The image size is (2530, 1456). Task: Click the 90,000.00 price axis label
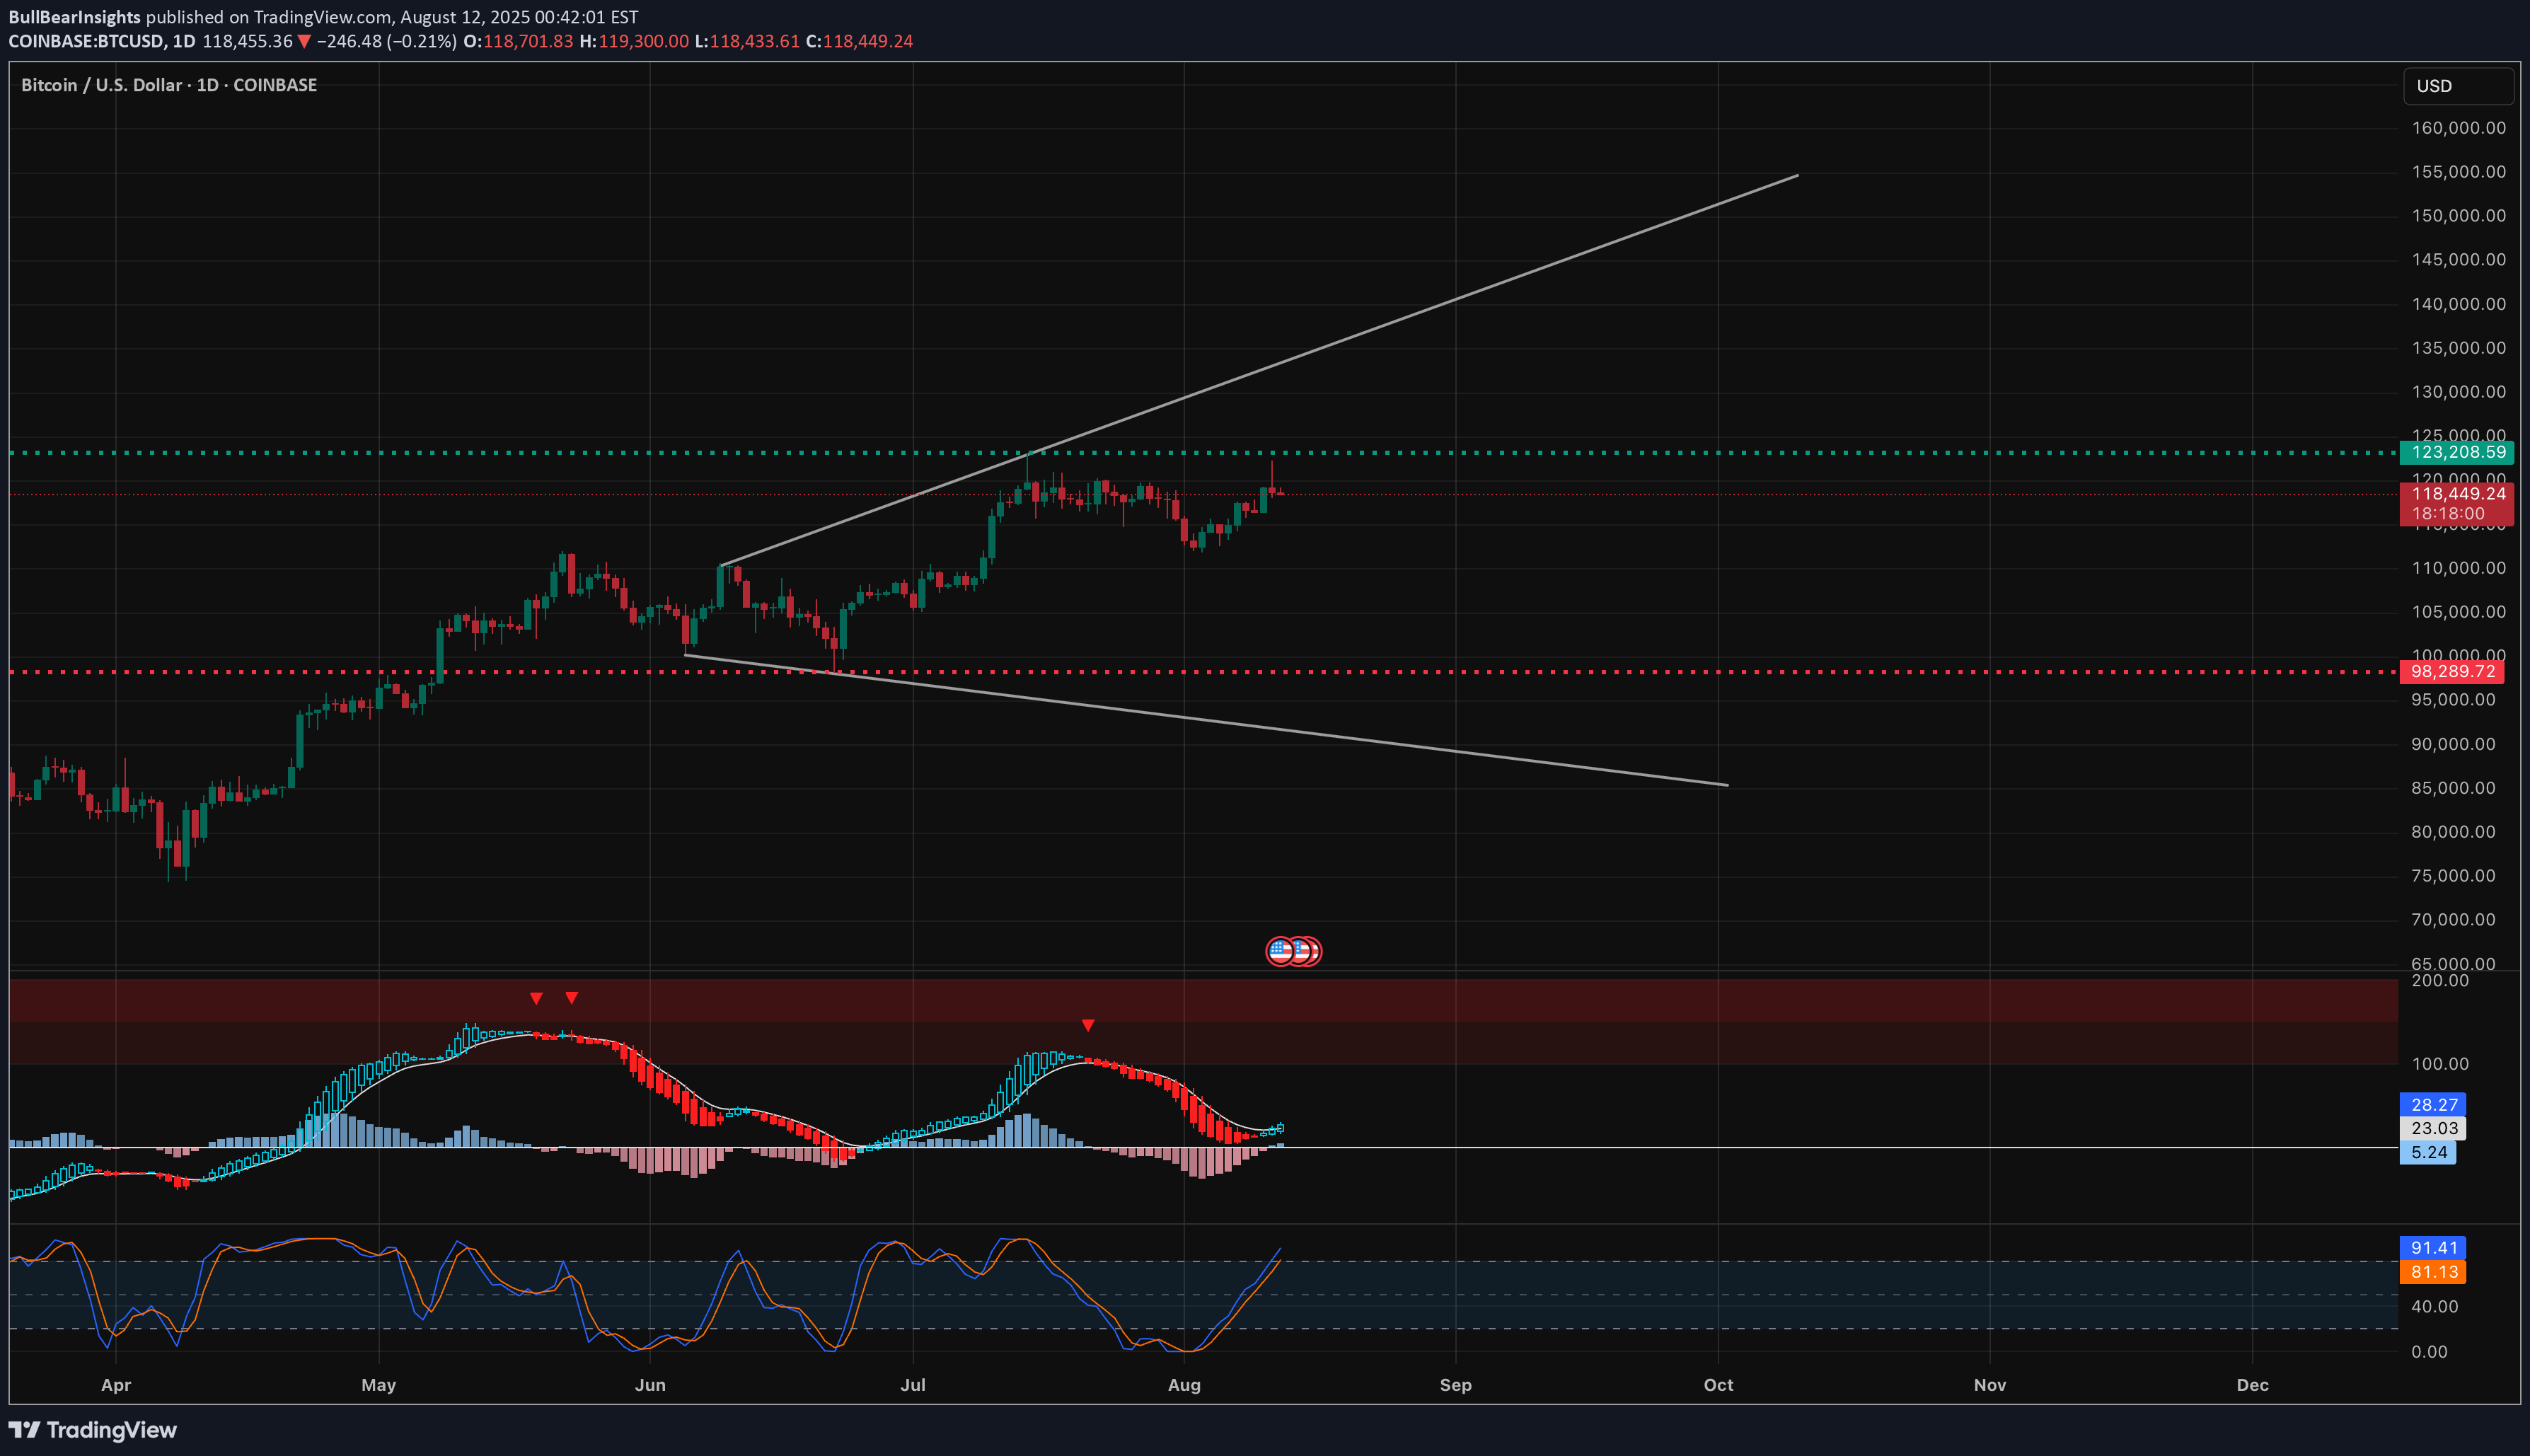pyautogui.click(x=2453, y=744)
